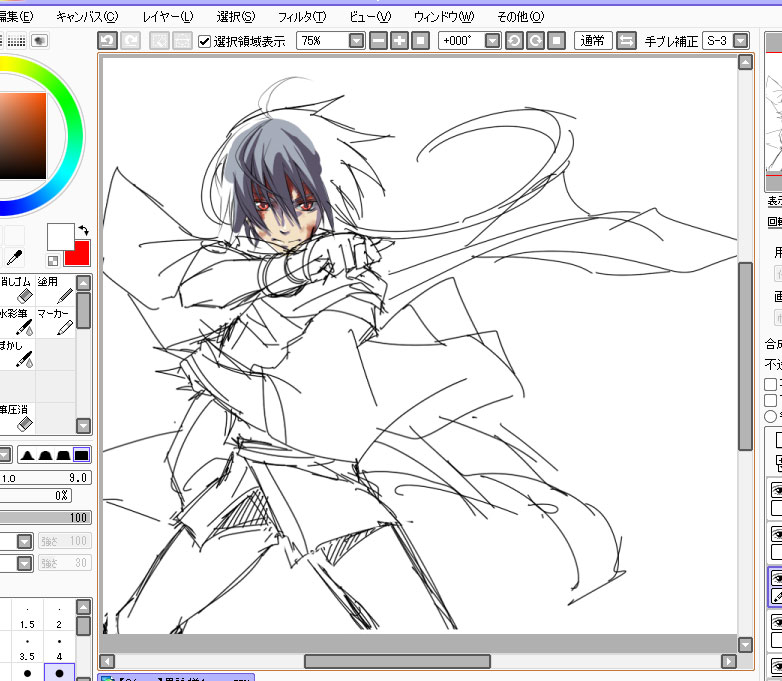Viewport: 782px width, 681px height.
Task: Choose the second rounded brush edge shape
Action: (x=45, y=455)
